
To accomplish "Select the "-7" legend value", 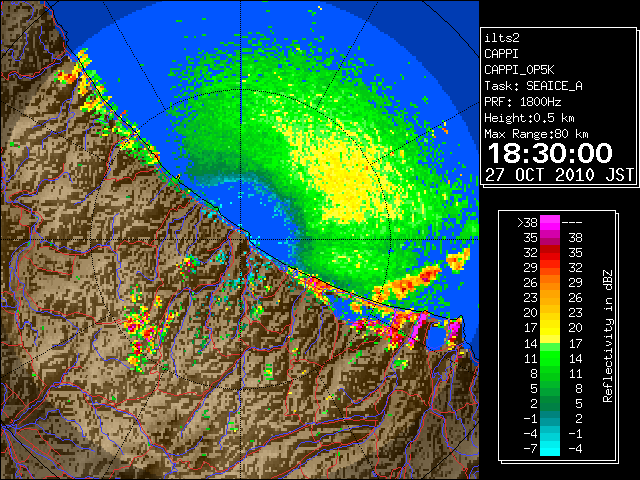I will coord(530,449).
